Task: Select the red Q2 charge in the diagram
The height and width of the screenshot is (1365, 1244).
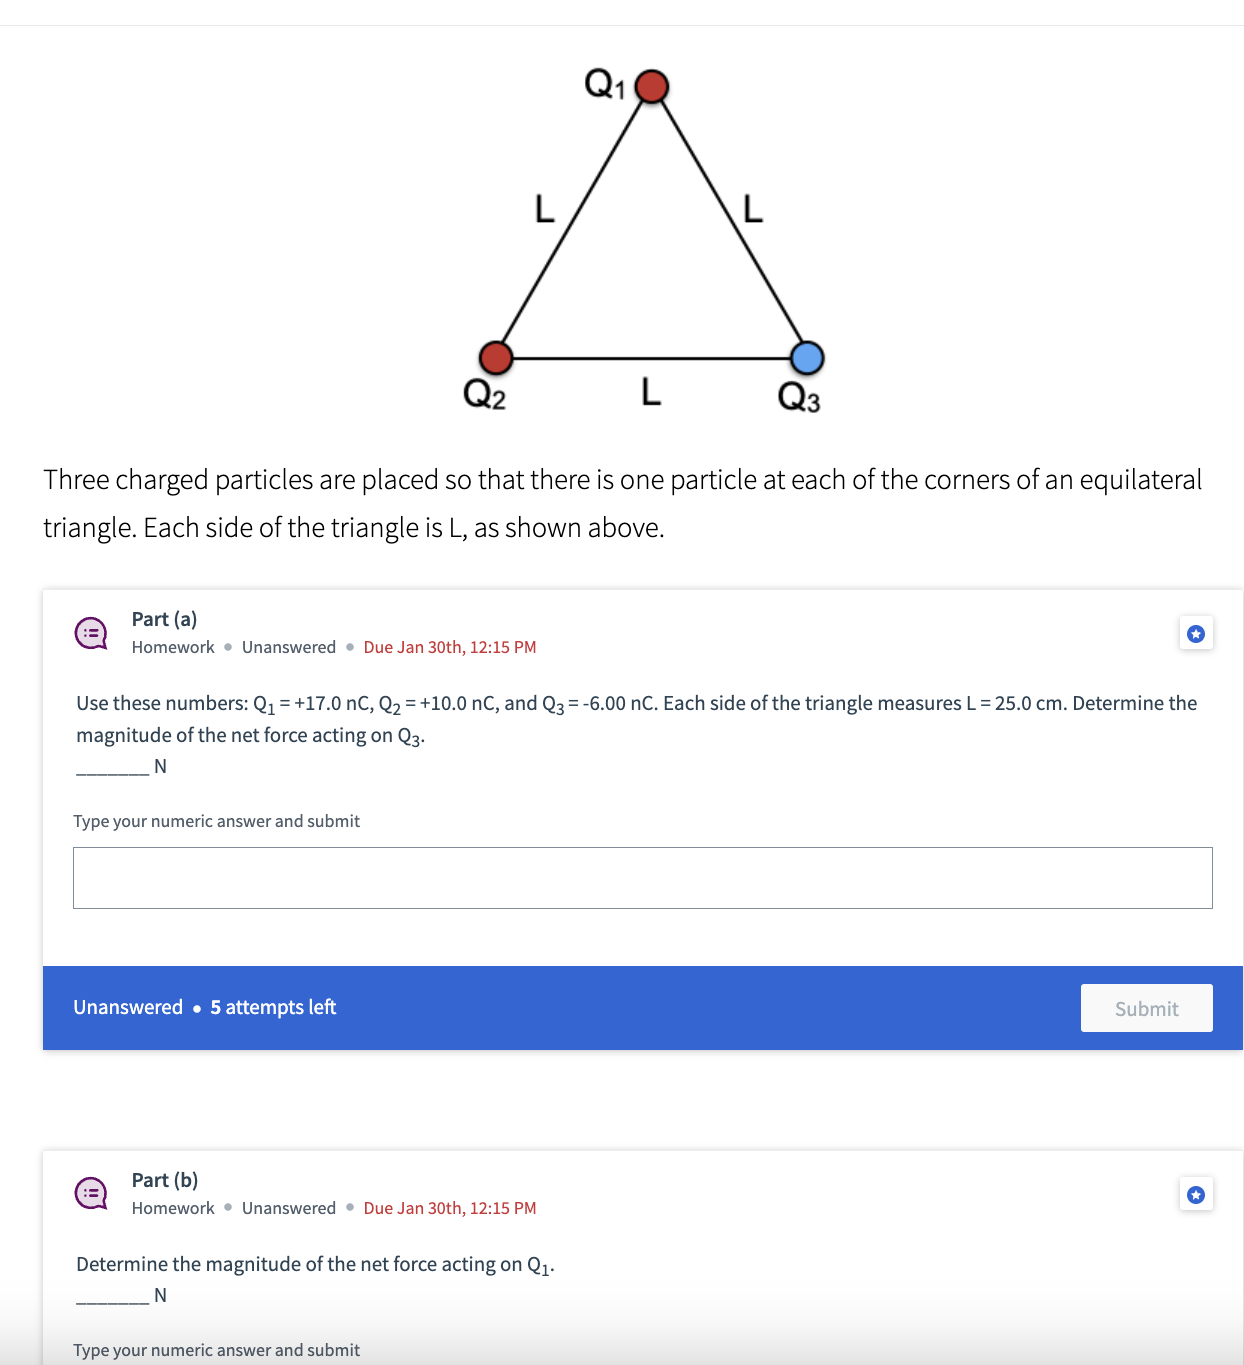Action: [x=495, y=356]
